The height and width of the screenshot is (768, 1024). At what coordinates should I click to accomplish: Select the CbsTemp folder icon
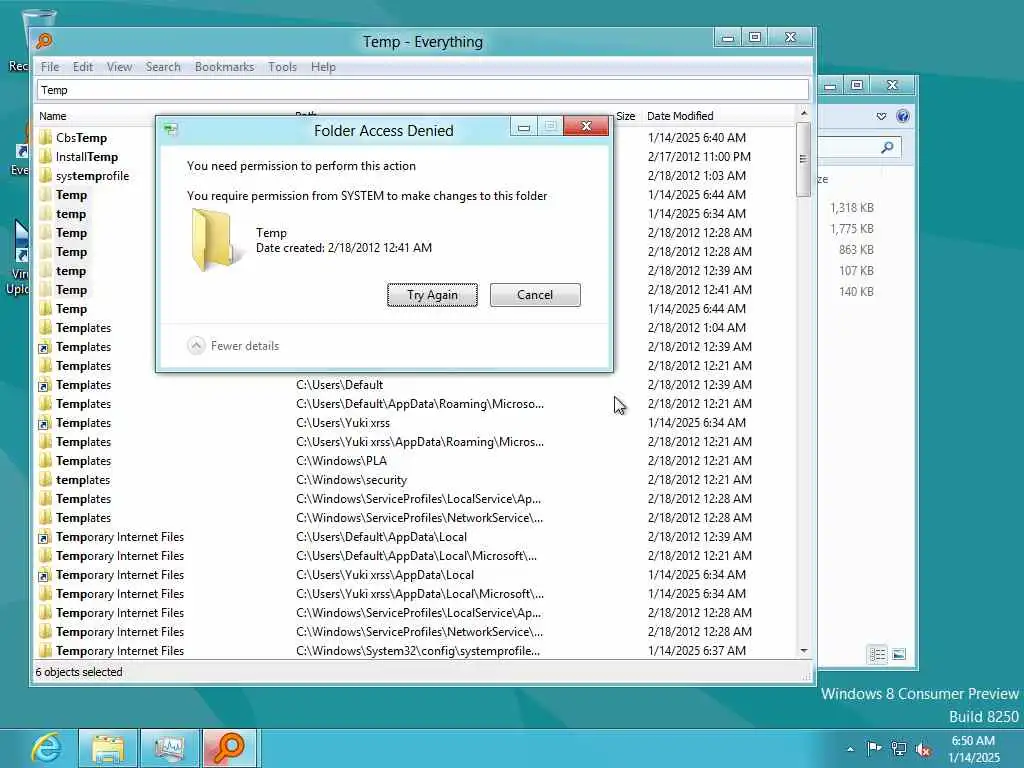coord(45,138)
